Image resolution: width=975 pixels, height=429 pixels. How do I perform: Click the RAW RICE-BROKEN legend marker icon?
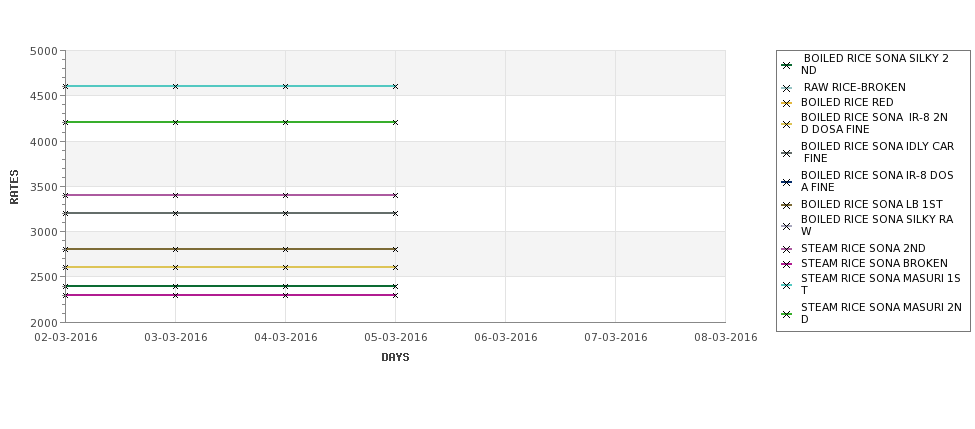(x=787, y=88)
